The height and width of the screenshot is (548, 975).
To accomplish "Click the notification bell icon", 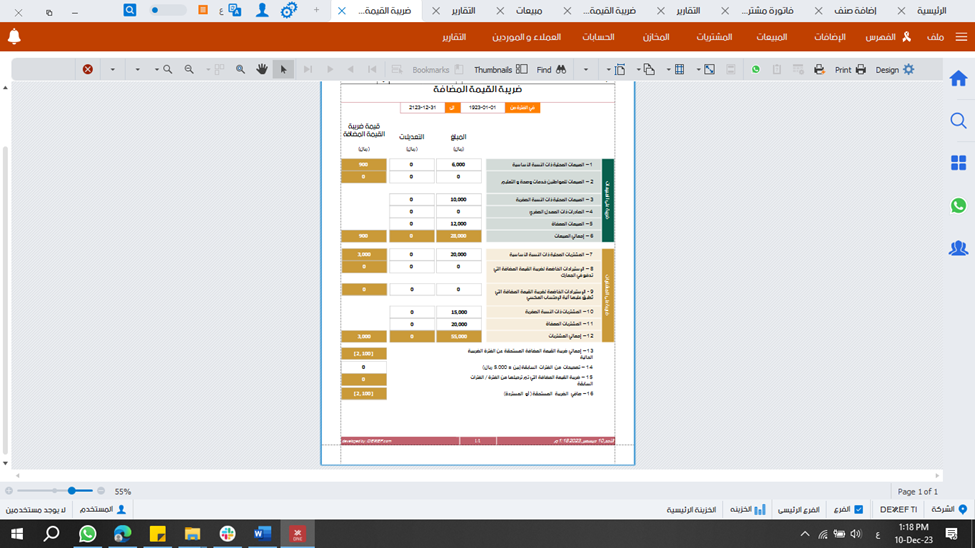I will point(14,37).
